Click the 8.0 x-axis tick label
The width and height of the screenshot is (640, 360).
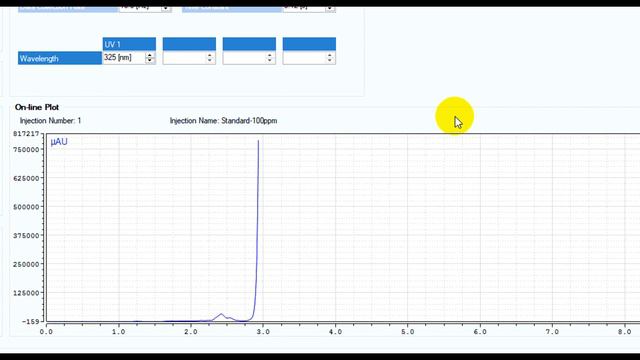coord(624,332)
